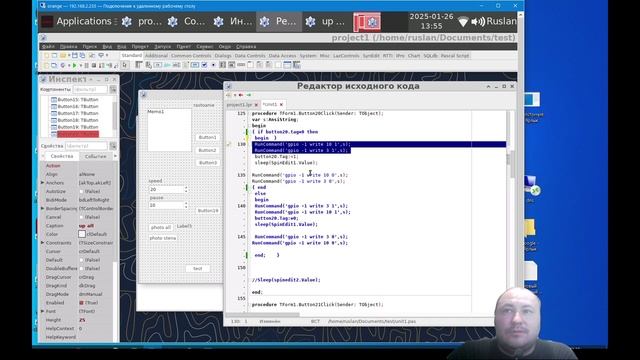
Task: Pick TCheckBox component from the palette
Action: pyautogui.click(x=204, y=65)
